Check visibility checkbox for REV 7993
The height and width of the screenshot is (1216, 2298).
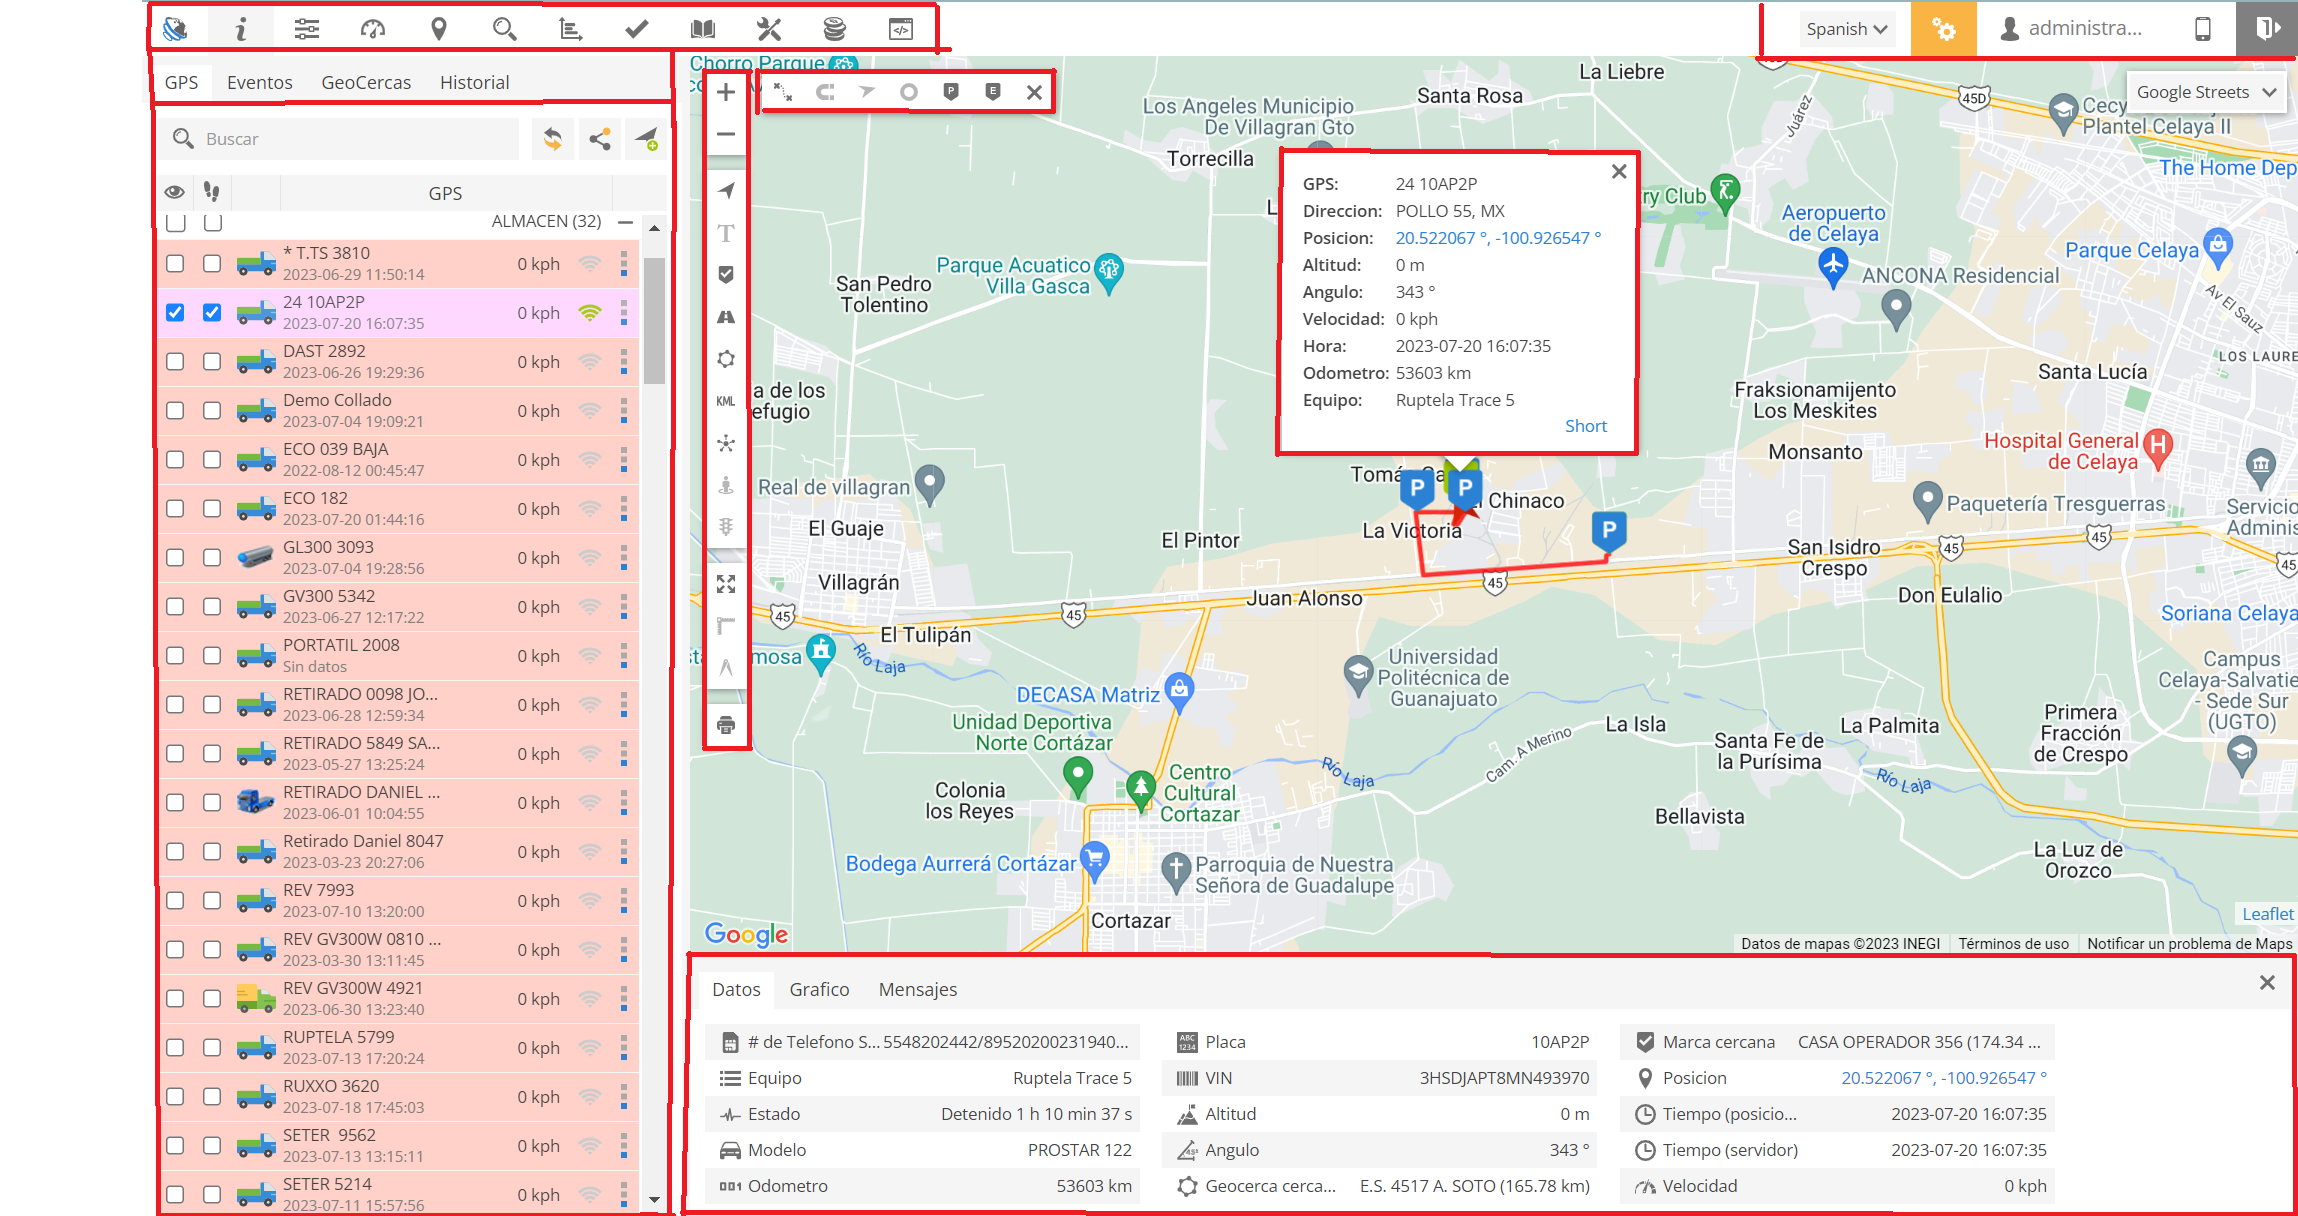click(x=175, y=901)
